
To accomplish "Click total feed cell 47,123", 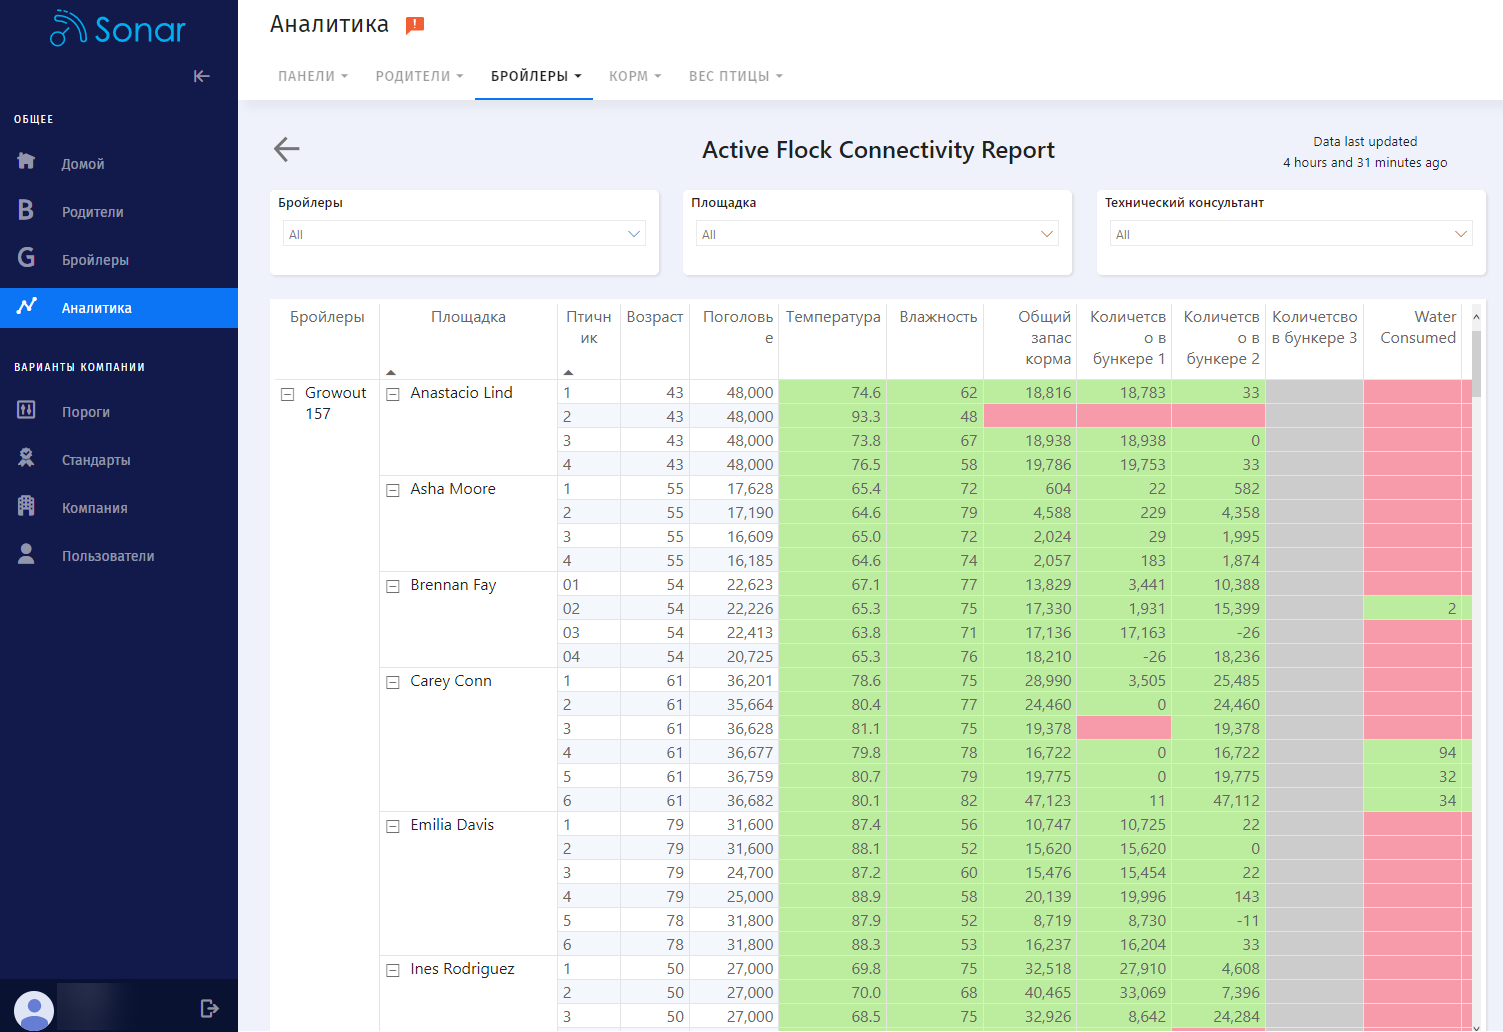I will click(x=1030, y=800).
